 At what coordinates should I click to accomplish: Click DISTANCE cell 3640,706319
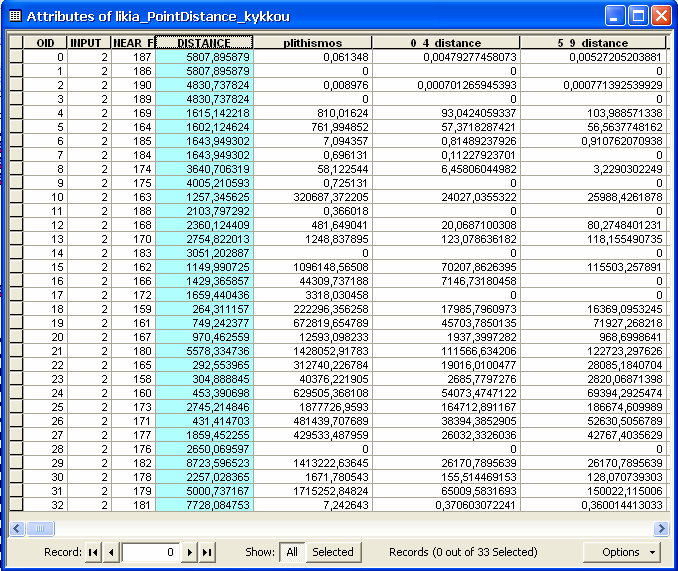click(204, 169)
